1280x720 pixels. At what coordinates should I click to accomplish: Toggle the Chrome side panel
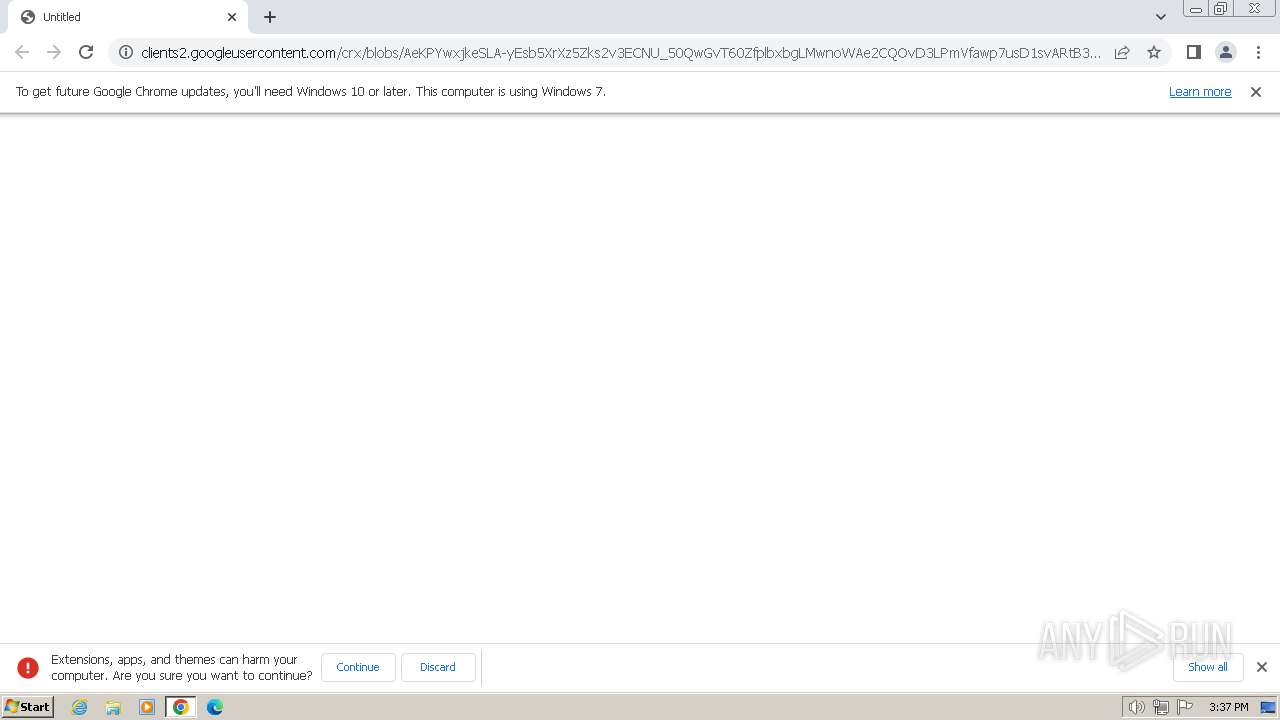click(1193, 52)
